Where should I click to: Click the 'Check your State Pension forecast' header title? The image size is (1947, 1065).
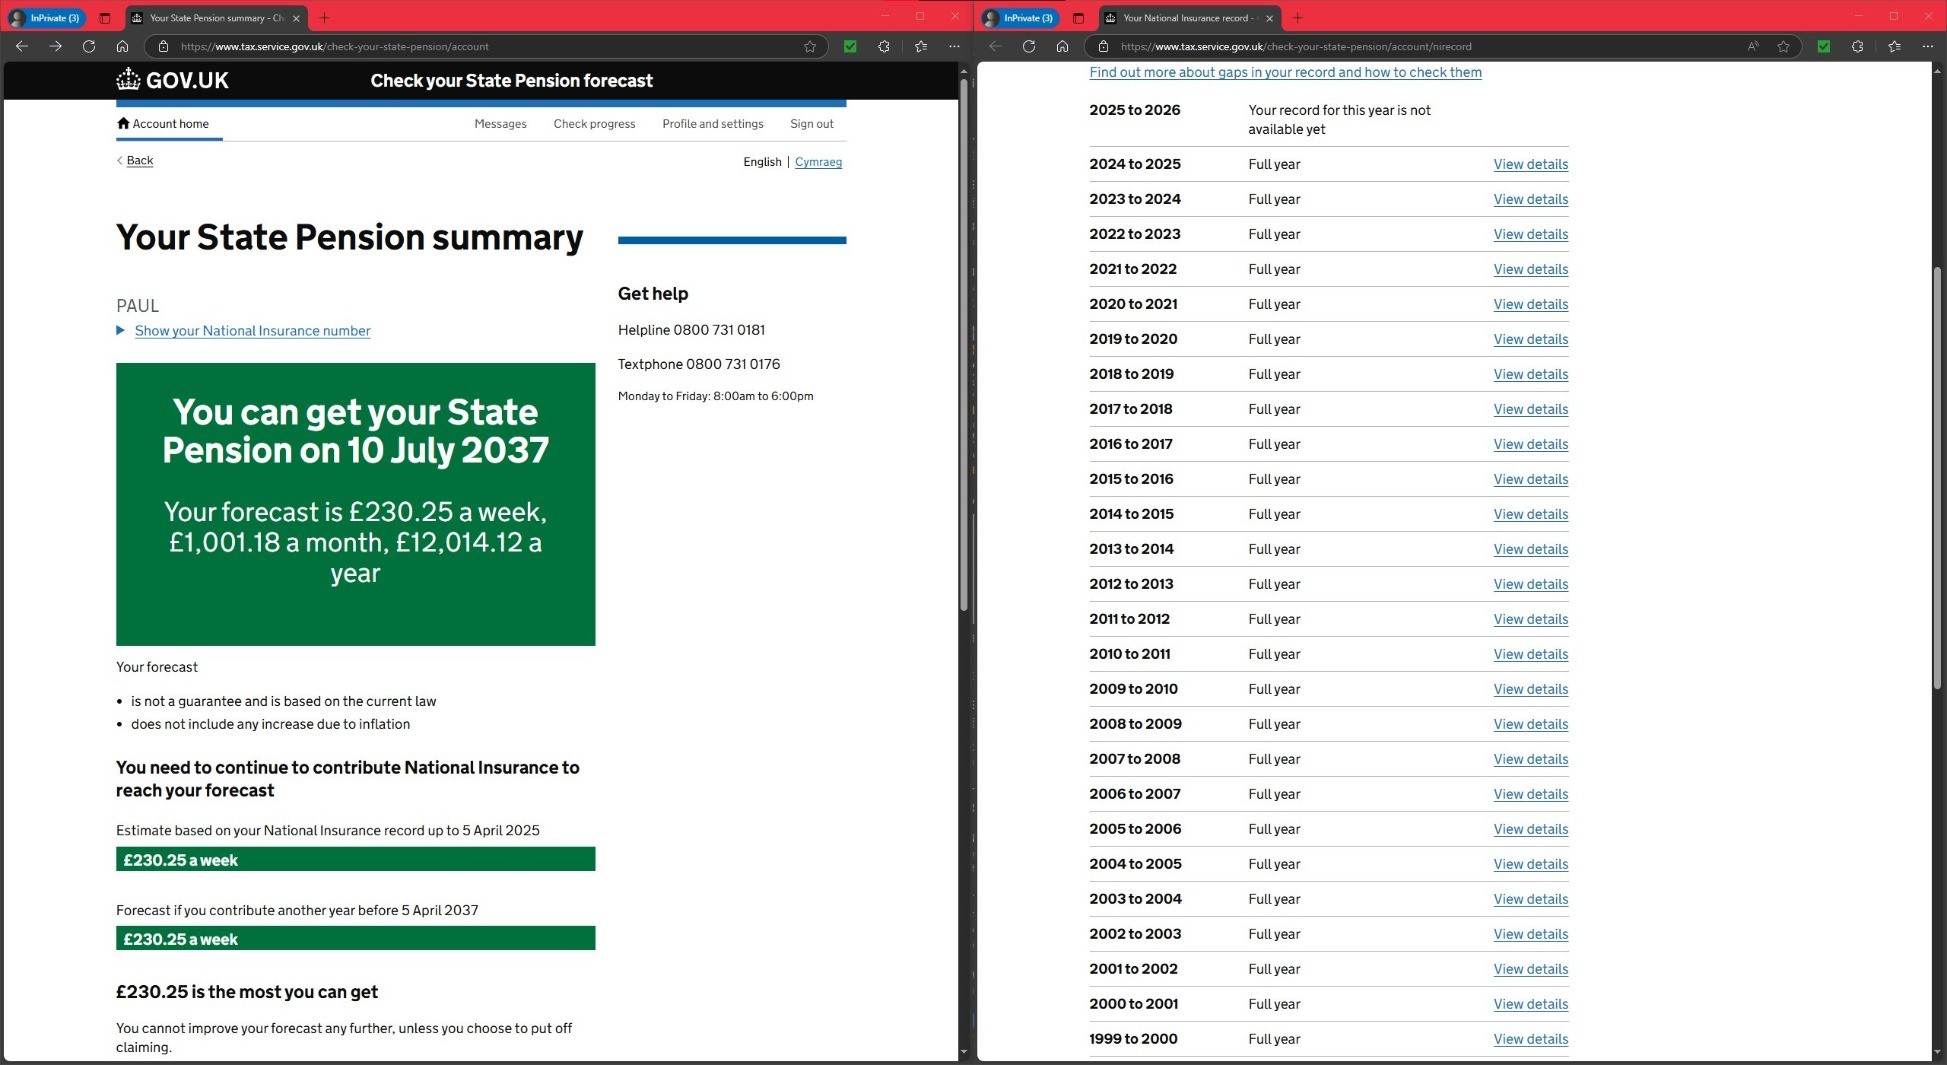point(511,81)
